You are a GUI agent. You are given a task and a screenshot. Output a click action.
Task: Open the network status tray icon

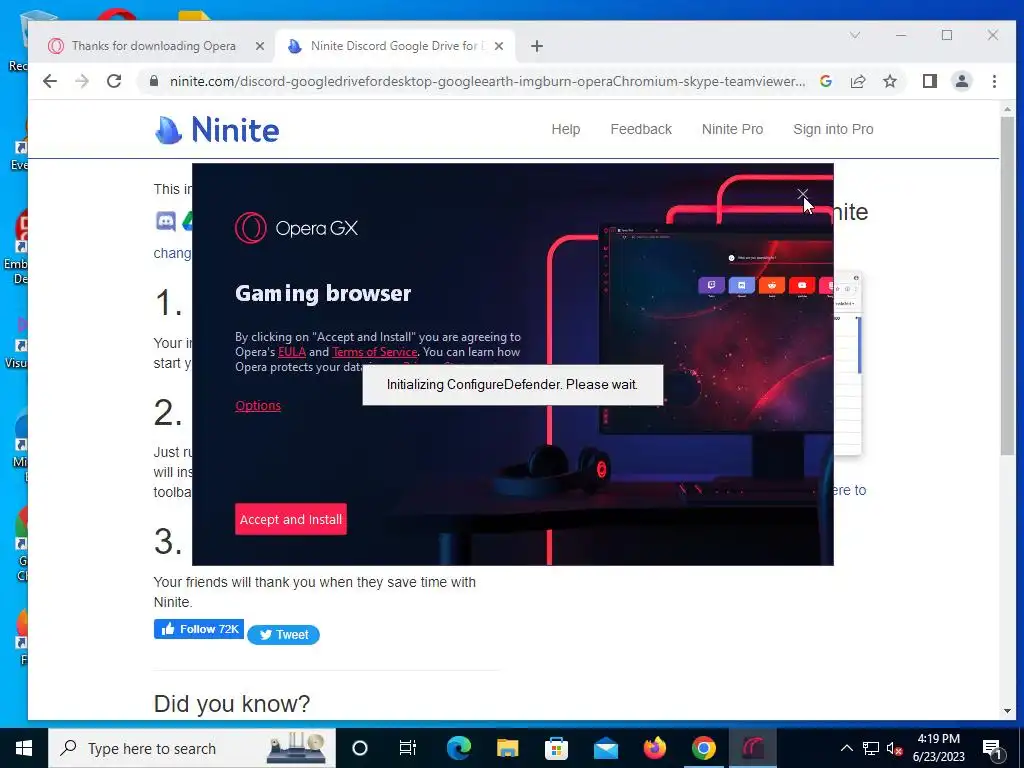[x=871, y=748]
